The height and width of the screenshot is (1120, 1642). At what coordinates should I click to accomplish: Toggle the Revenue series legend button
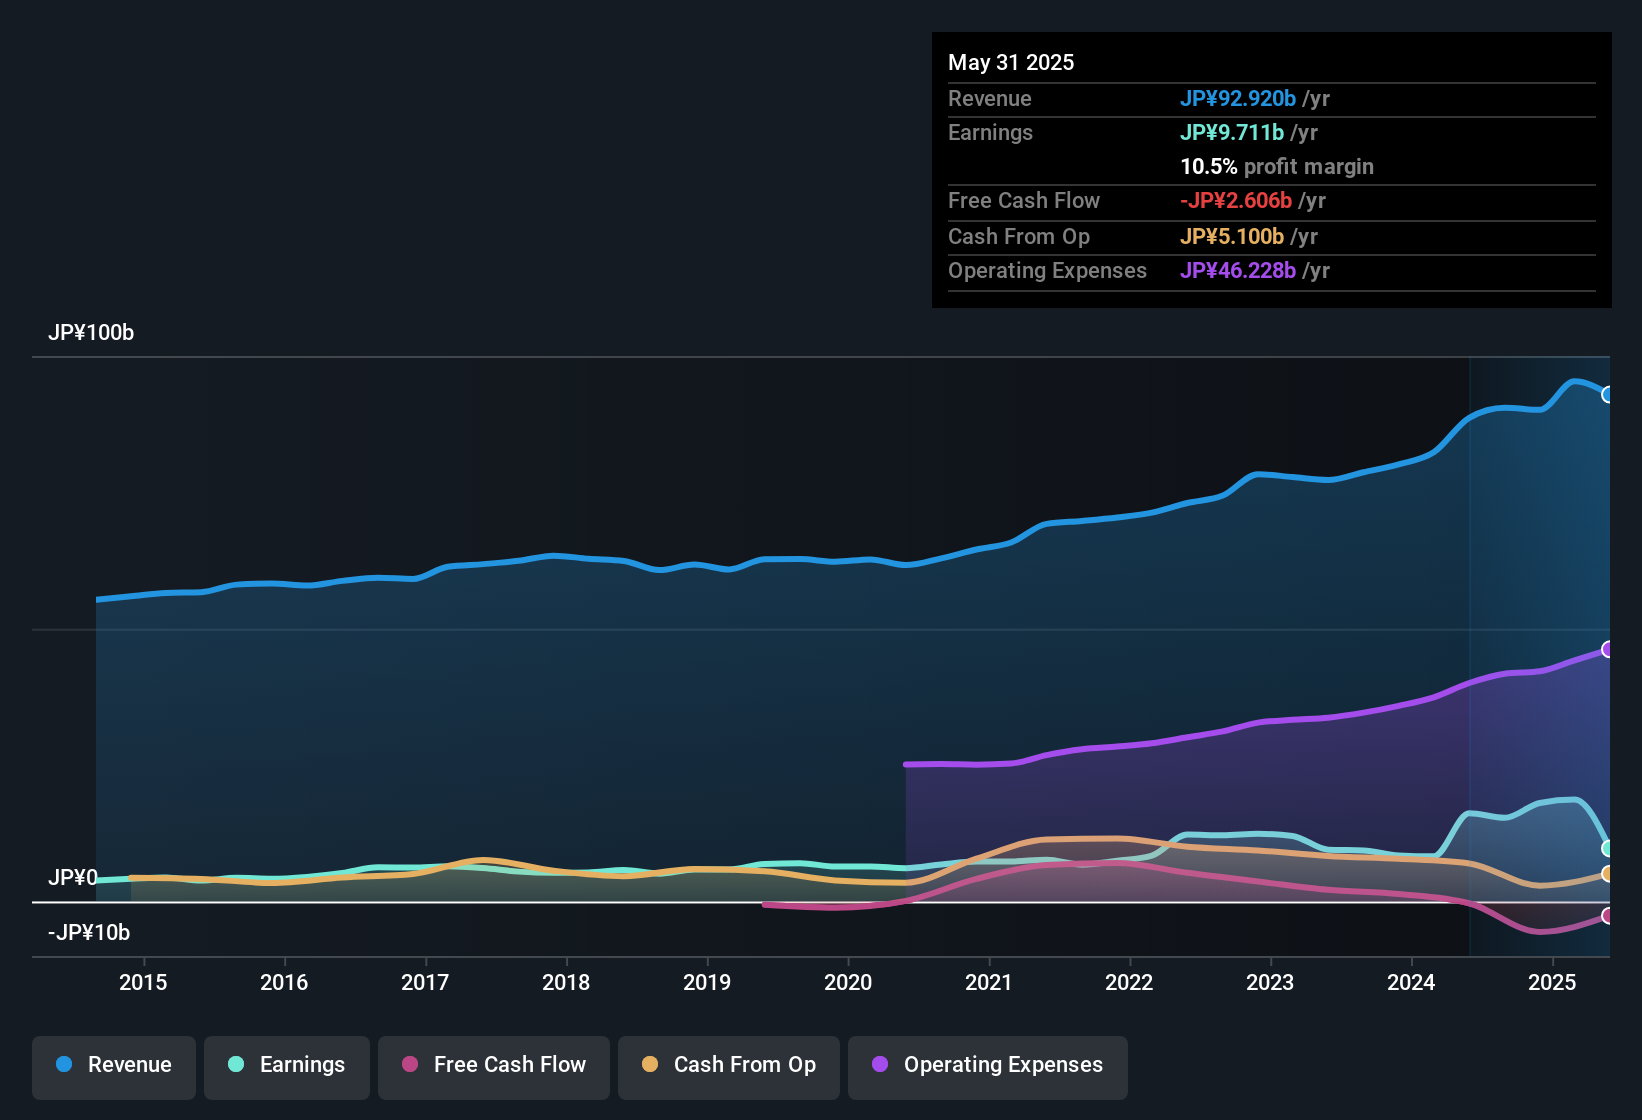[114, 1065]
